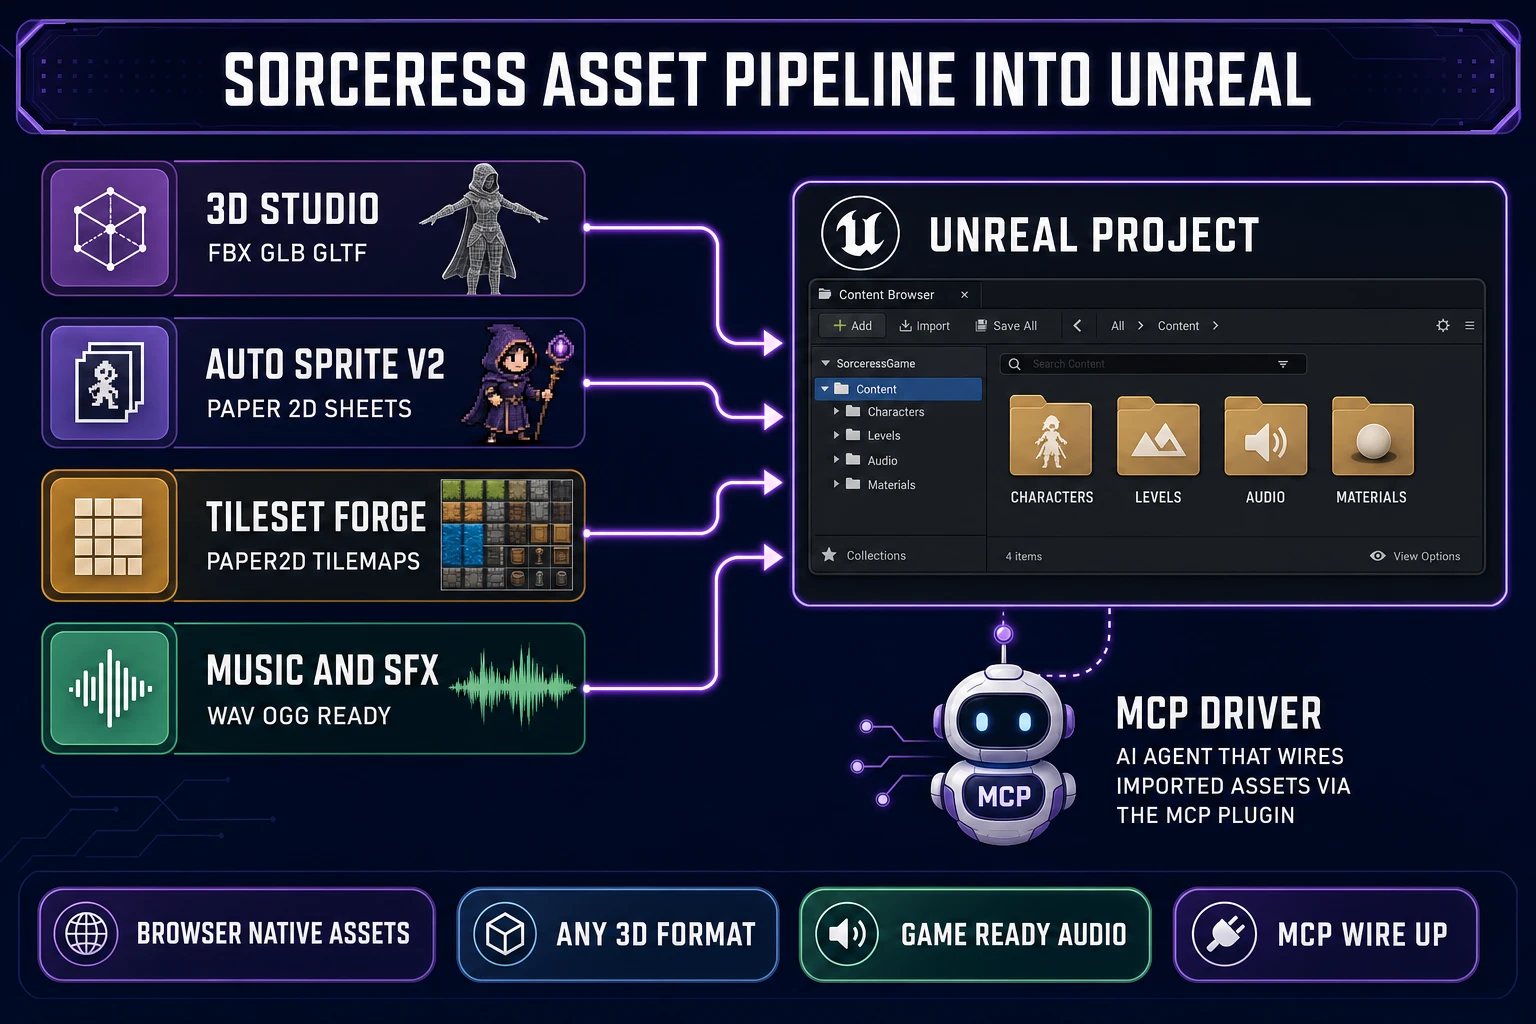Toggle View Options eye icon

click(1377, 556)
